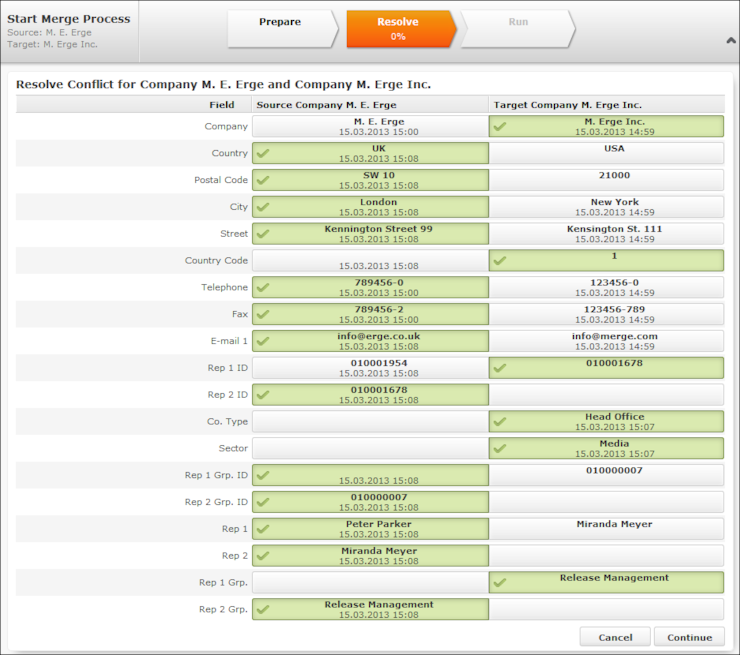Image resolution: width=740 pixels, height=655 pixels.
Task: Click the Prepare step tab
Action: click(280, 29)
